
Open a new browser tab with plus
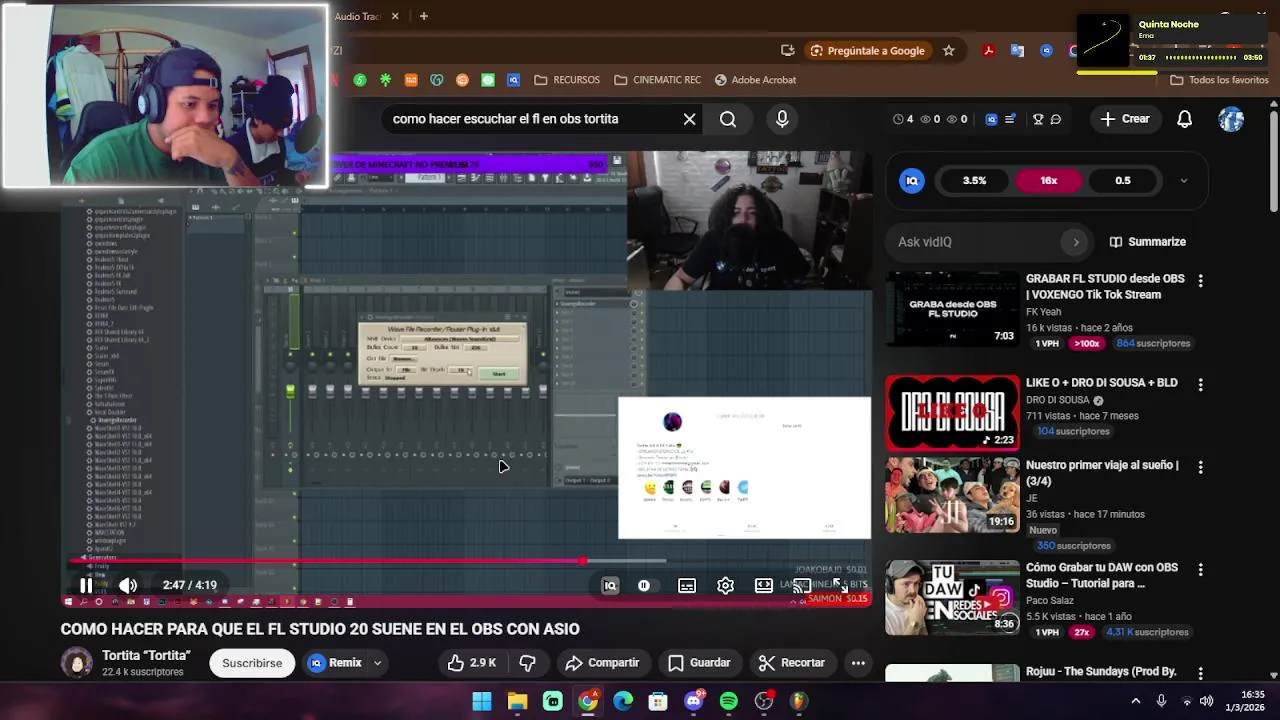pos(424,16)
